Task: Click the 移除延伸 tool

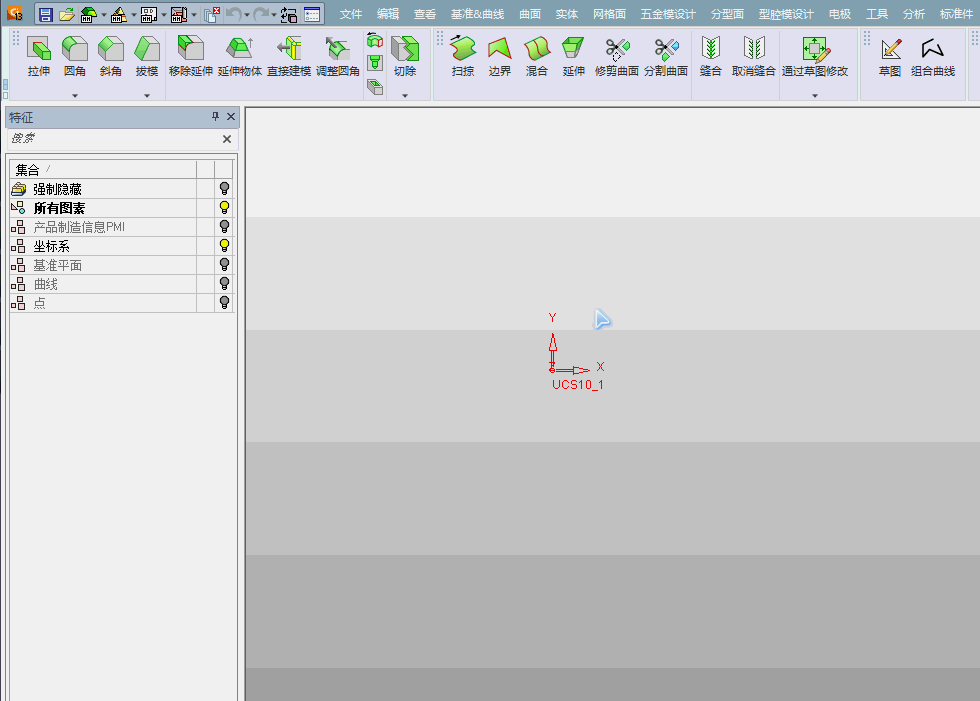Action: 191,57
